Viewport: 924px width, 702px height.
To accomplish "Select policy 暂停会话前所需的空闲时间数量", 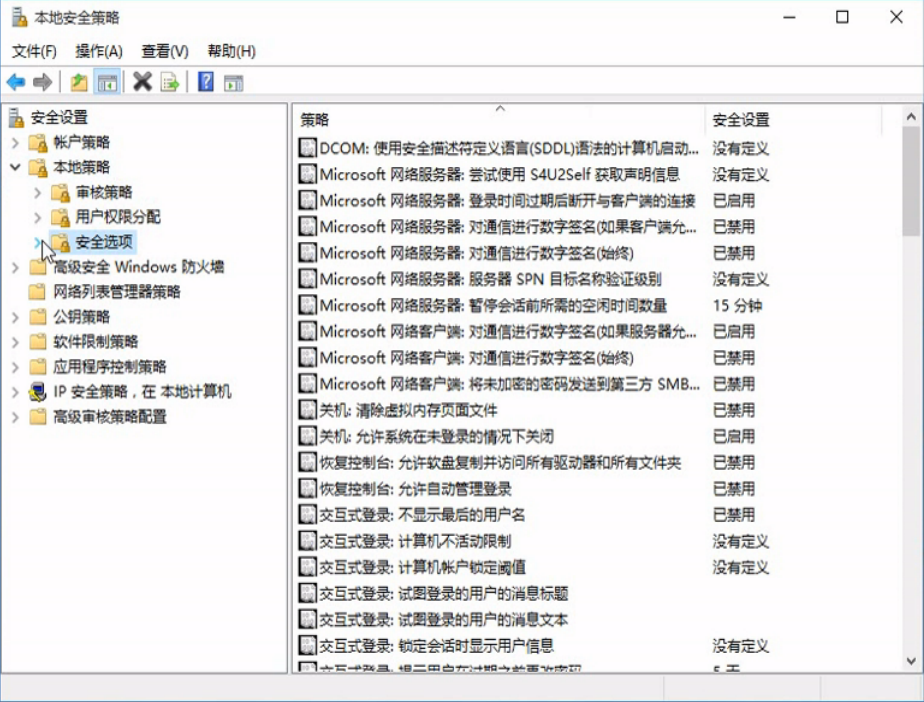I will pos(493,305).
